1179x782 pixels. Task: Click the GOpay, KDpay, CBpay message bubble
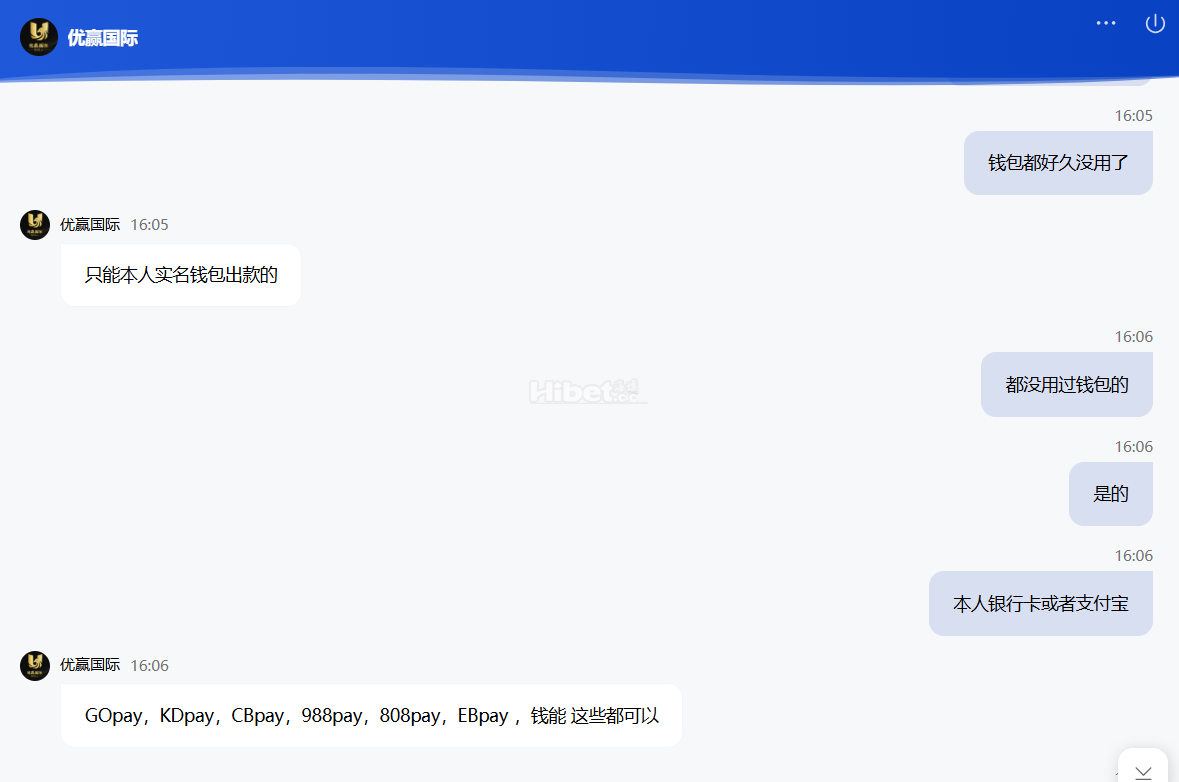[371, 716]
